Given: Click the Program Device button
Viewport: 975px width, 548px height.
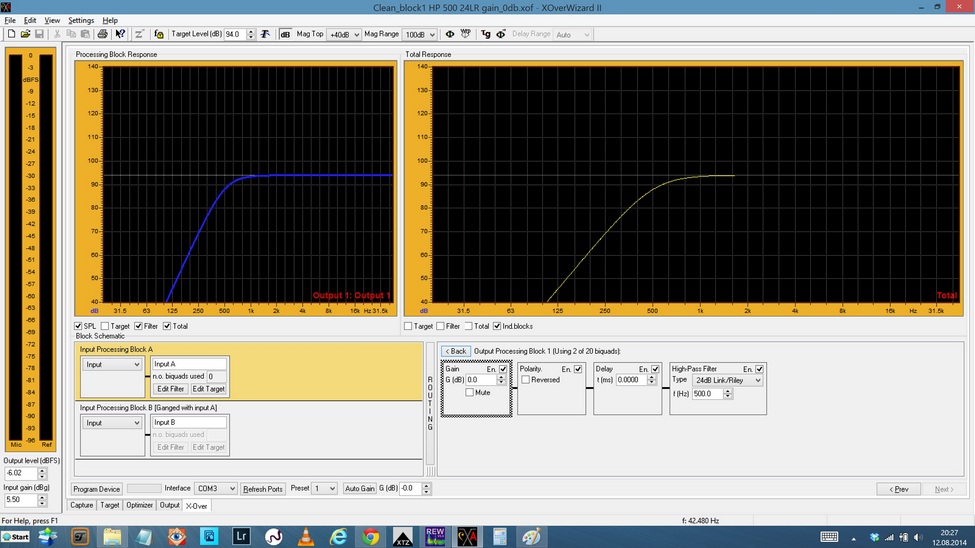Looking at the screenshot, I should [97, 489].
